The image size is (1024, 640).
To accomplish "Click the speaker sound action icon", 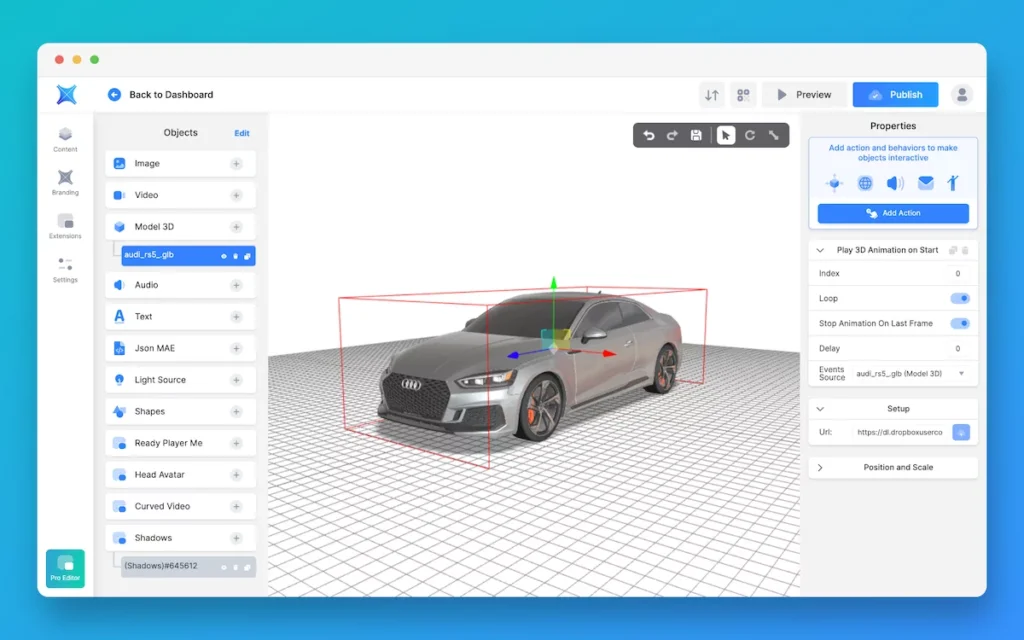I will pos(895,183).
